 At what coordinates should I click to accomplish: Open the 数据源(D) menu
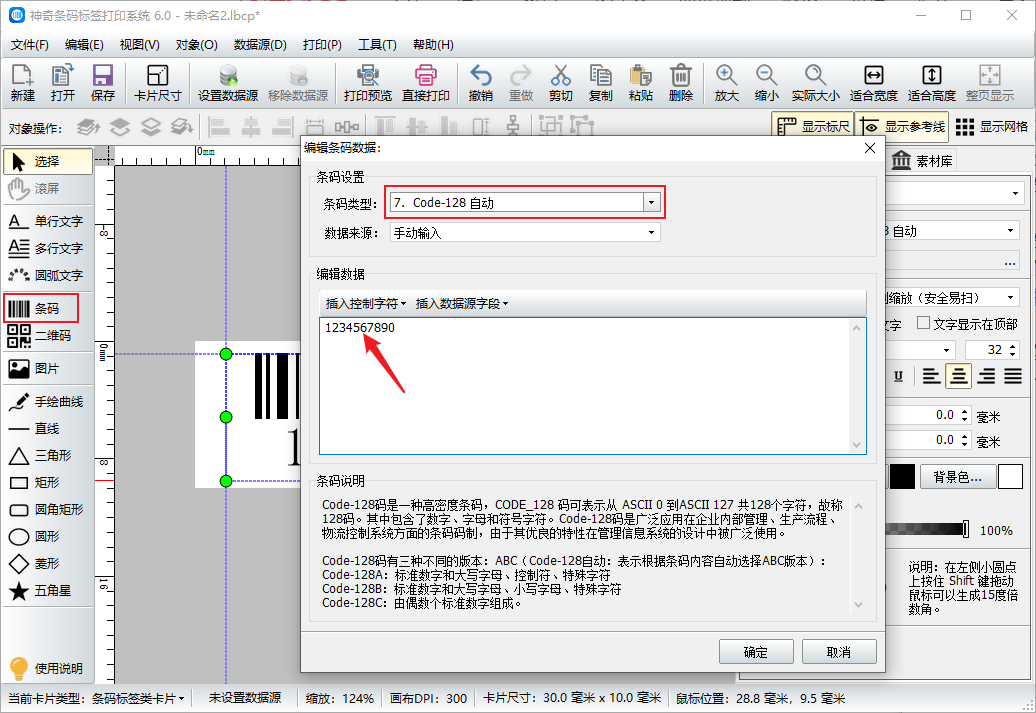260,45
